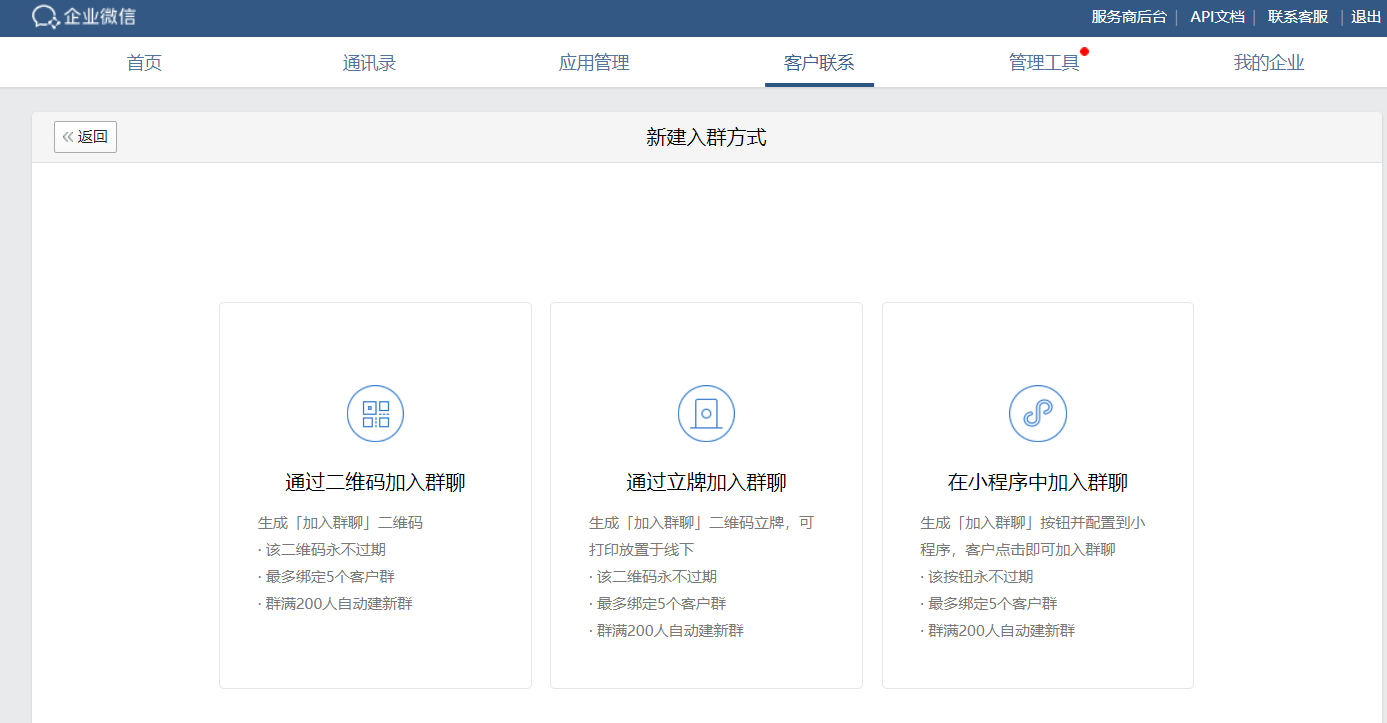The width and height of the screenshot is (1387, 723).
Task: Choose 通过立牌加入群聊 title
Action: click(706, 483)
